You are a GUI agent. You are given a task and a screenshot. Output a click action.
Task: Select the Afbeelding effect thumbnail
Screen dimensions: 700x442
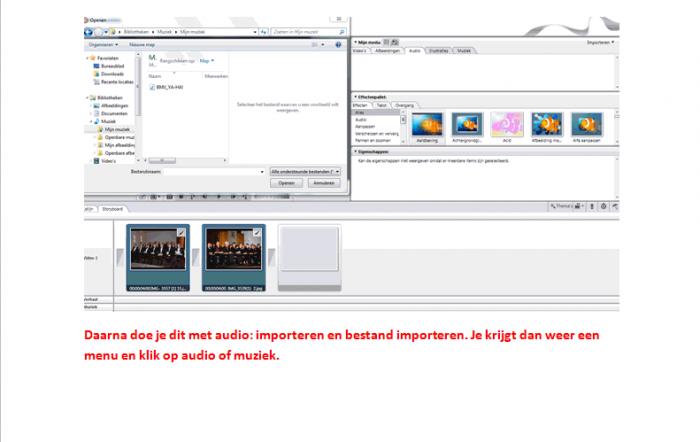[x=547, y=124]
